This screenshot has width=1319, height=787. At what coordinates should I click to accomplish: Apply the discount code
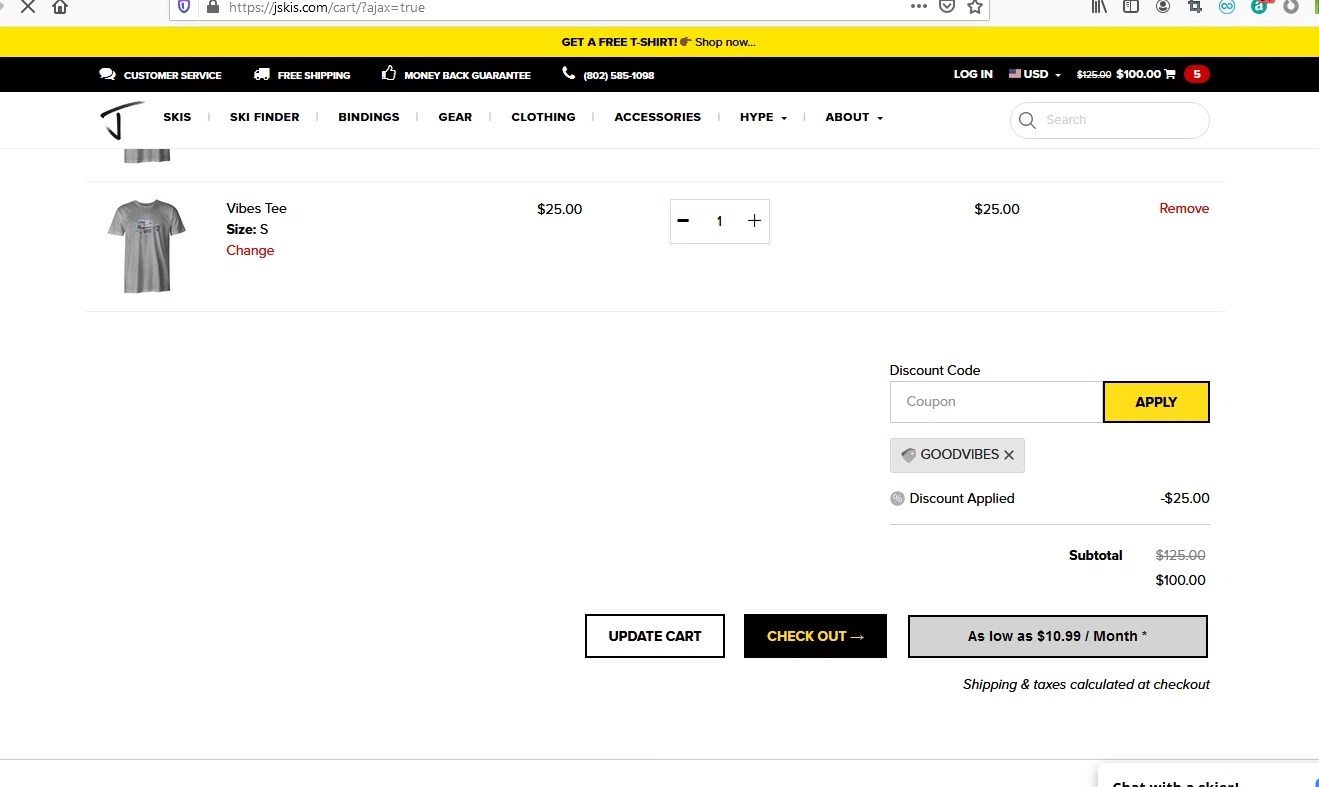[1155, 402]
